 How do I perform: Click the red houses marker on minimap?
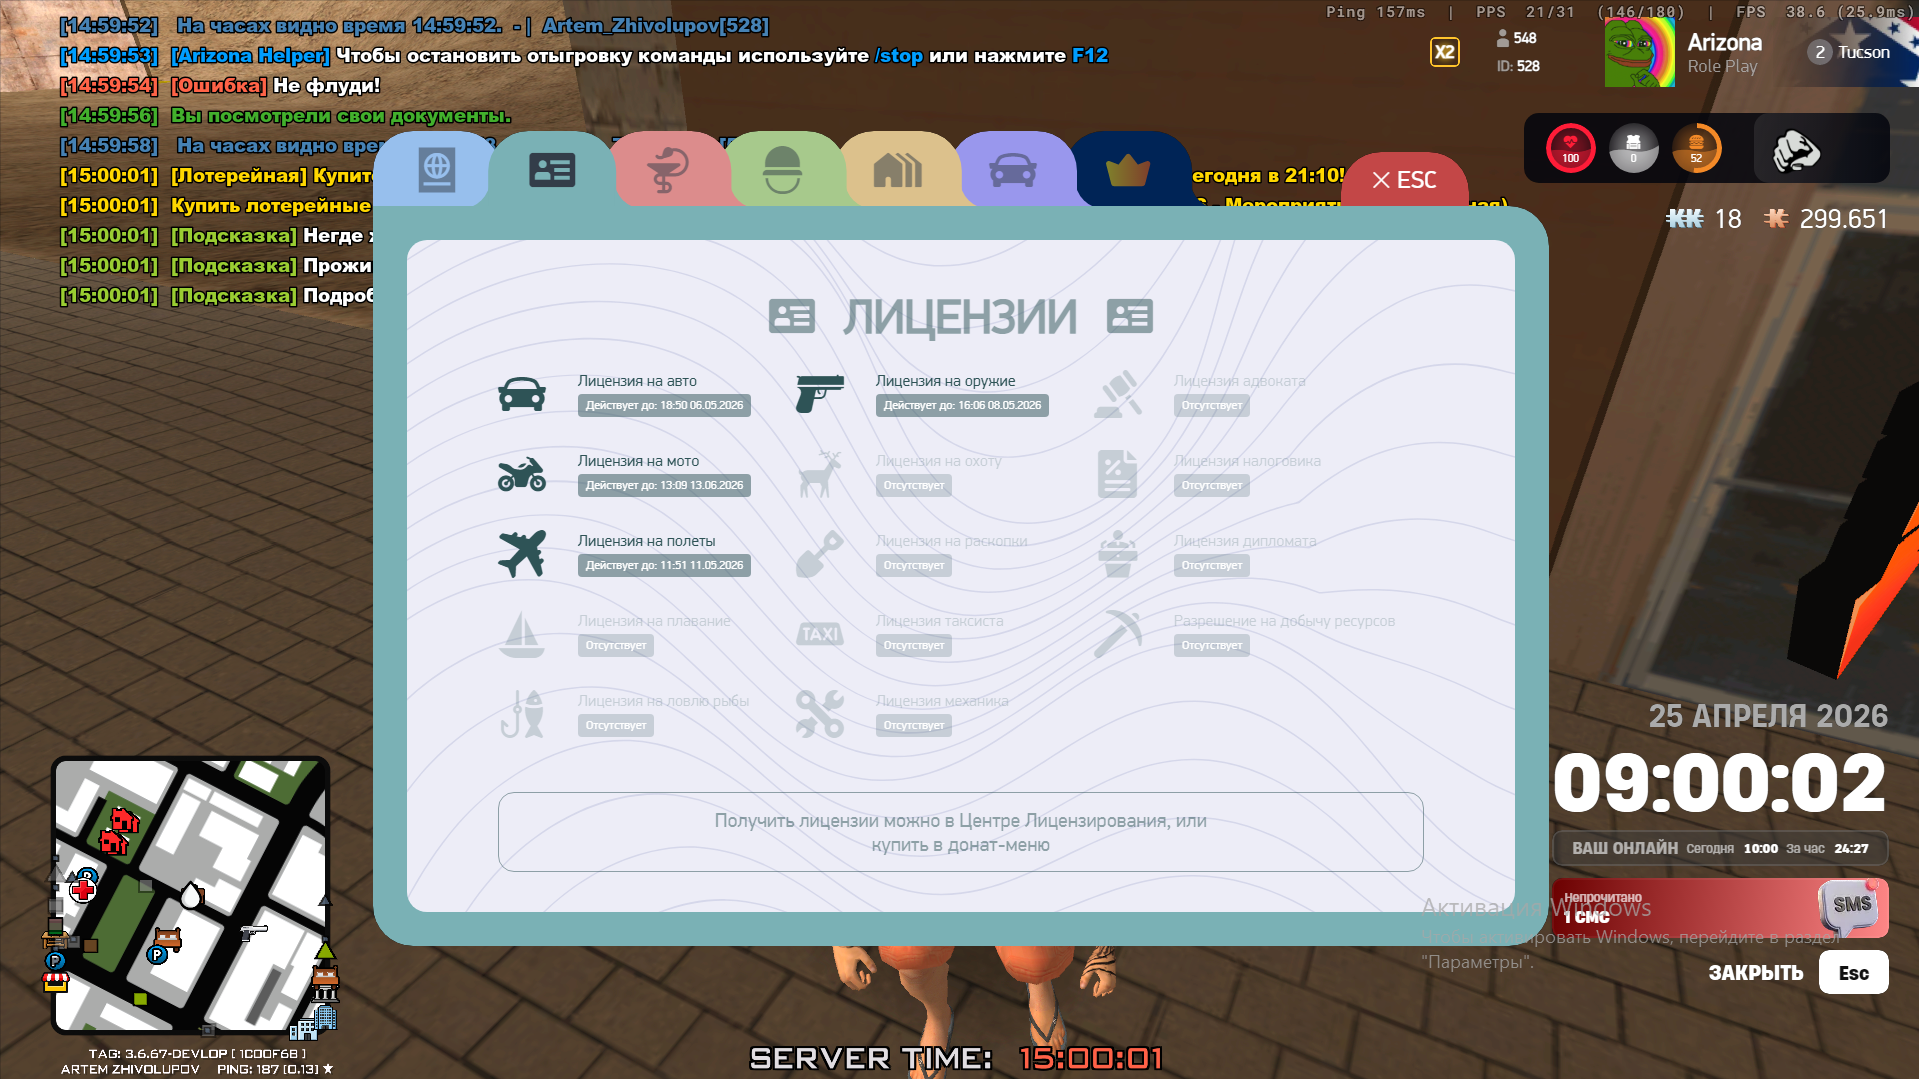click(118, 830)
